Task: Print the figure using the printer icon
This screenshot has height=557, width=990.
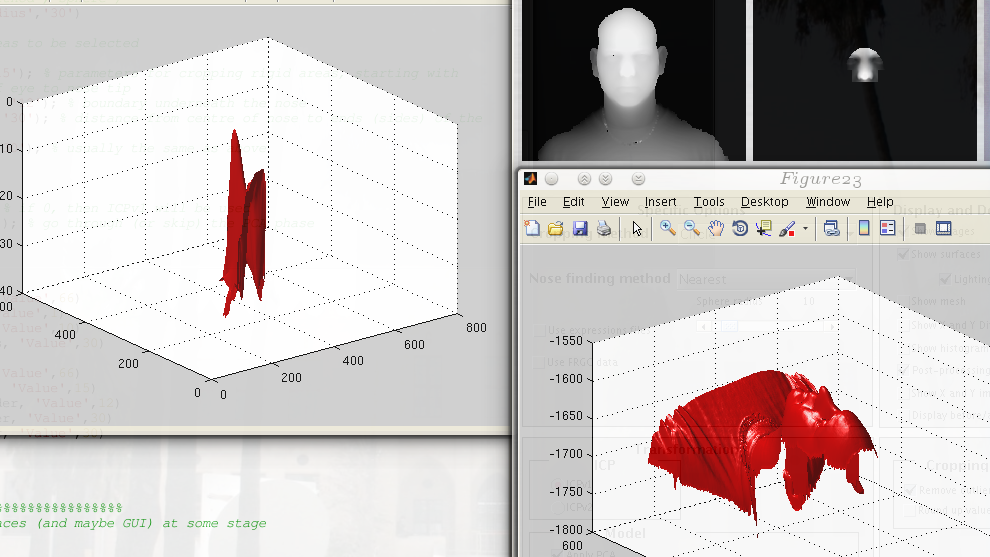Action: click(604, 229)
